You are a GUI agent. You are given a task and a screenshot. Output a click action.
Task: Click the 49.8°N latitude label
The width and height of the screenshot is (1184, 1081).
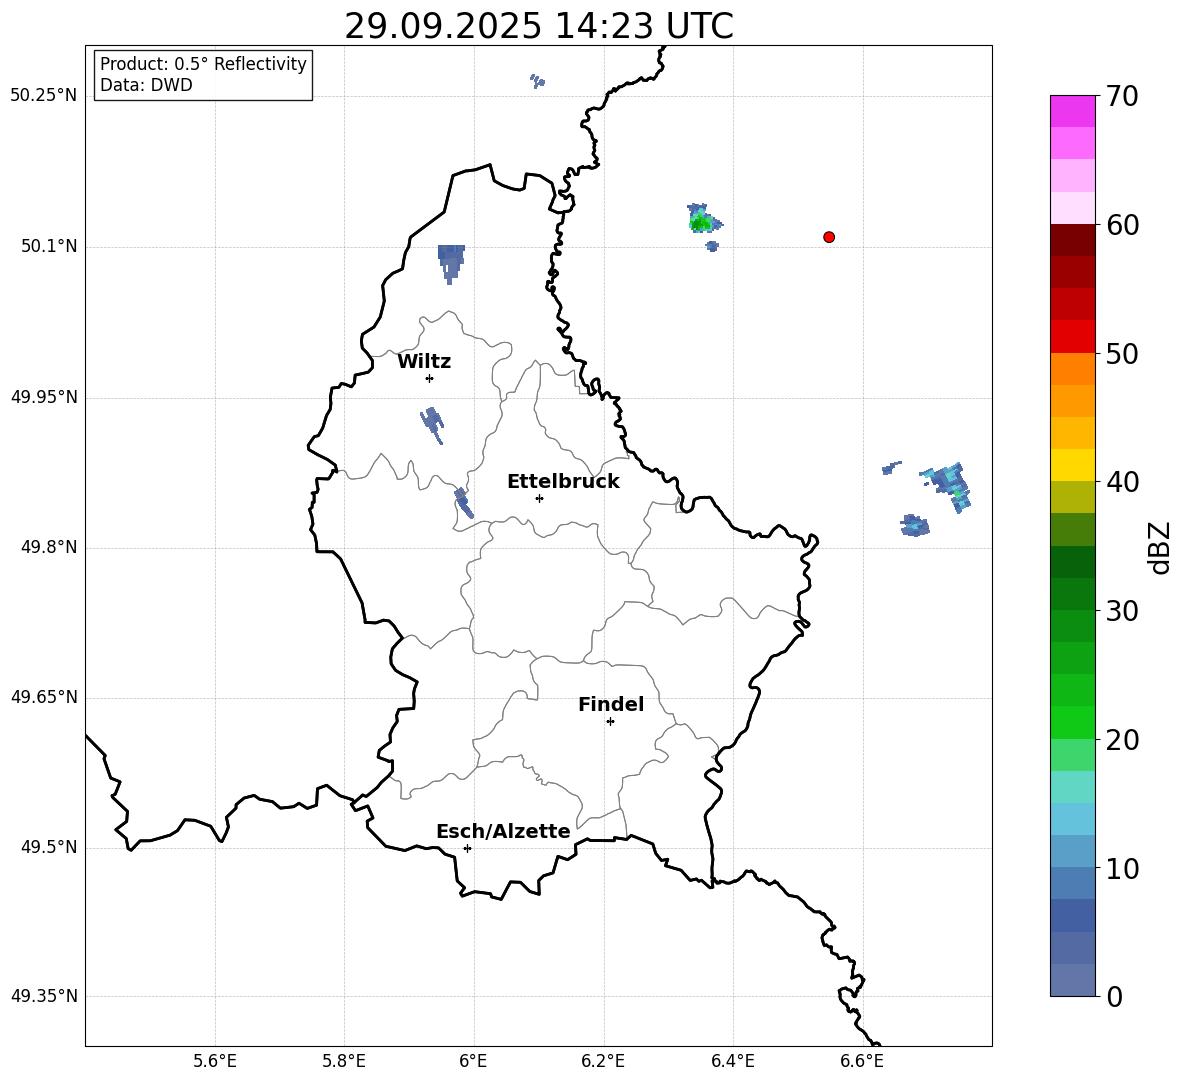coord(49,547)
